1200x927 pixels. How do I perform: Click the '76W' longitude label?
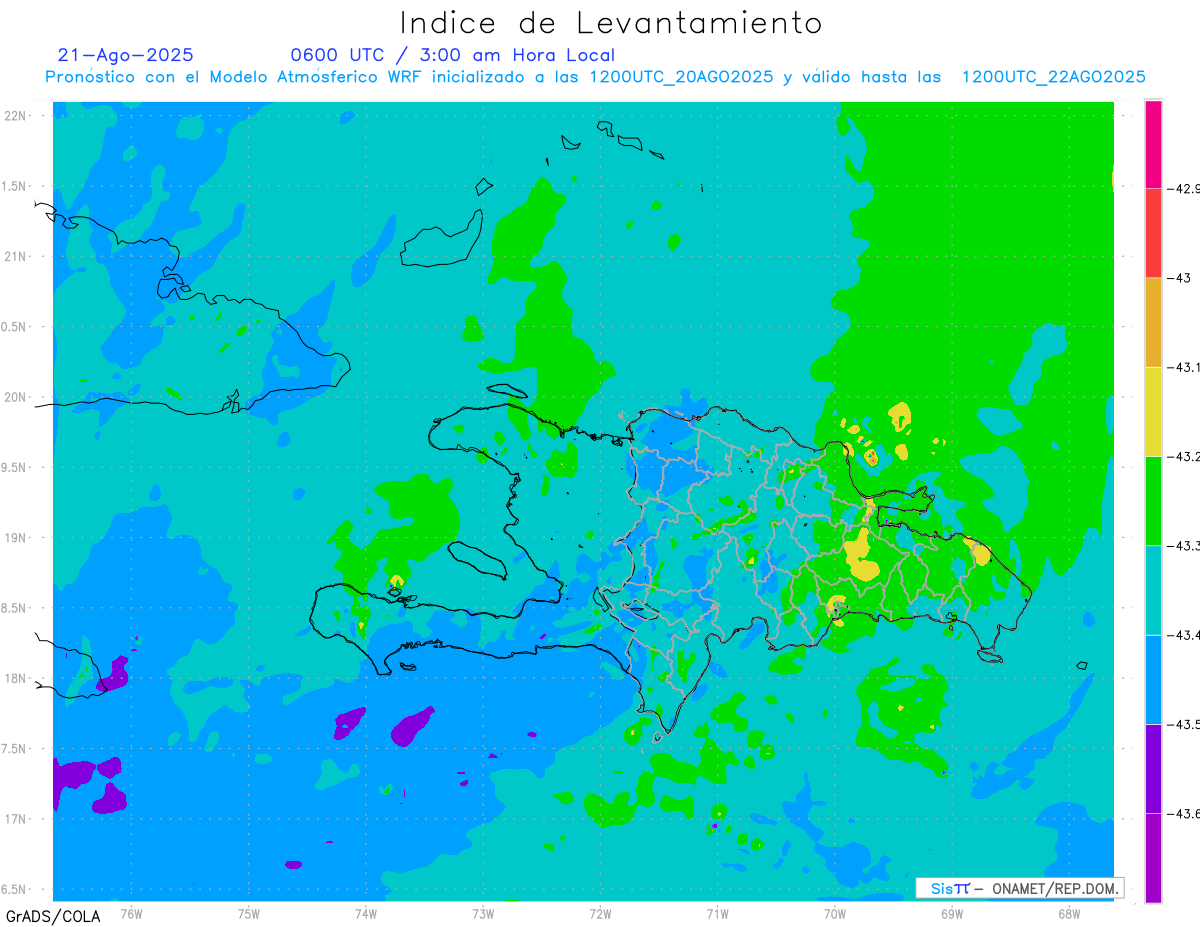131,912
